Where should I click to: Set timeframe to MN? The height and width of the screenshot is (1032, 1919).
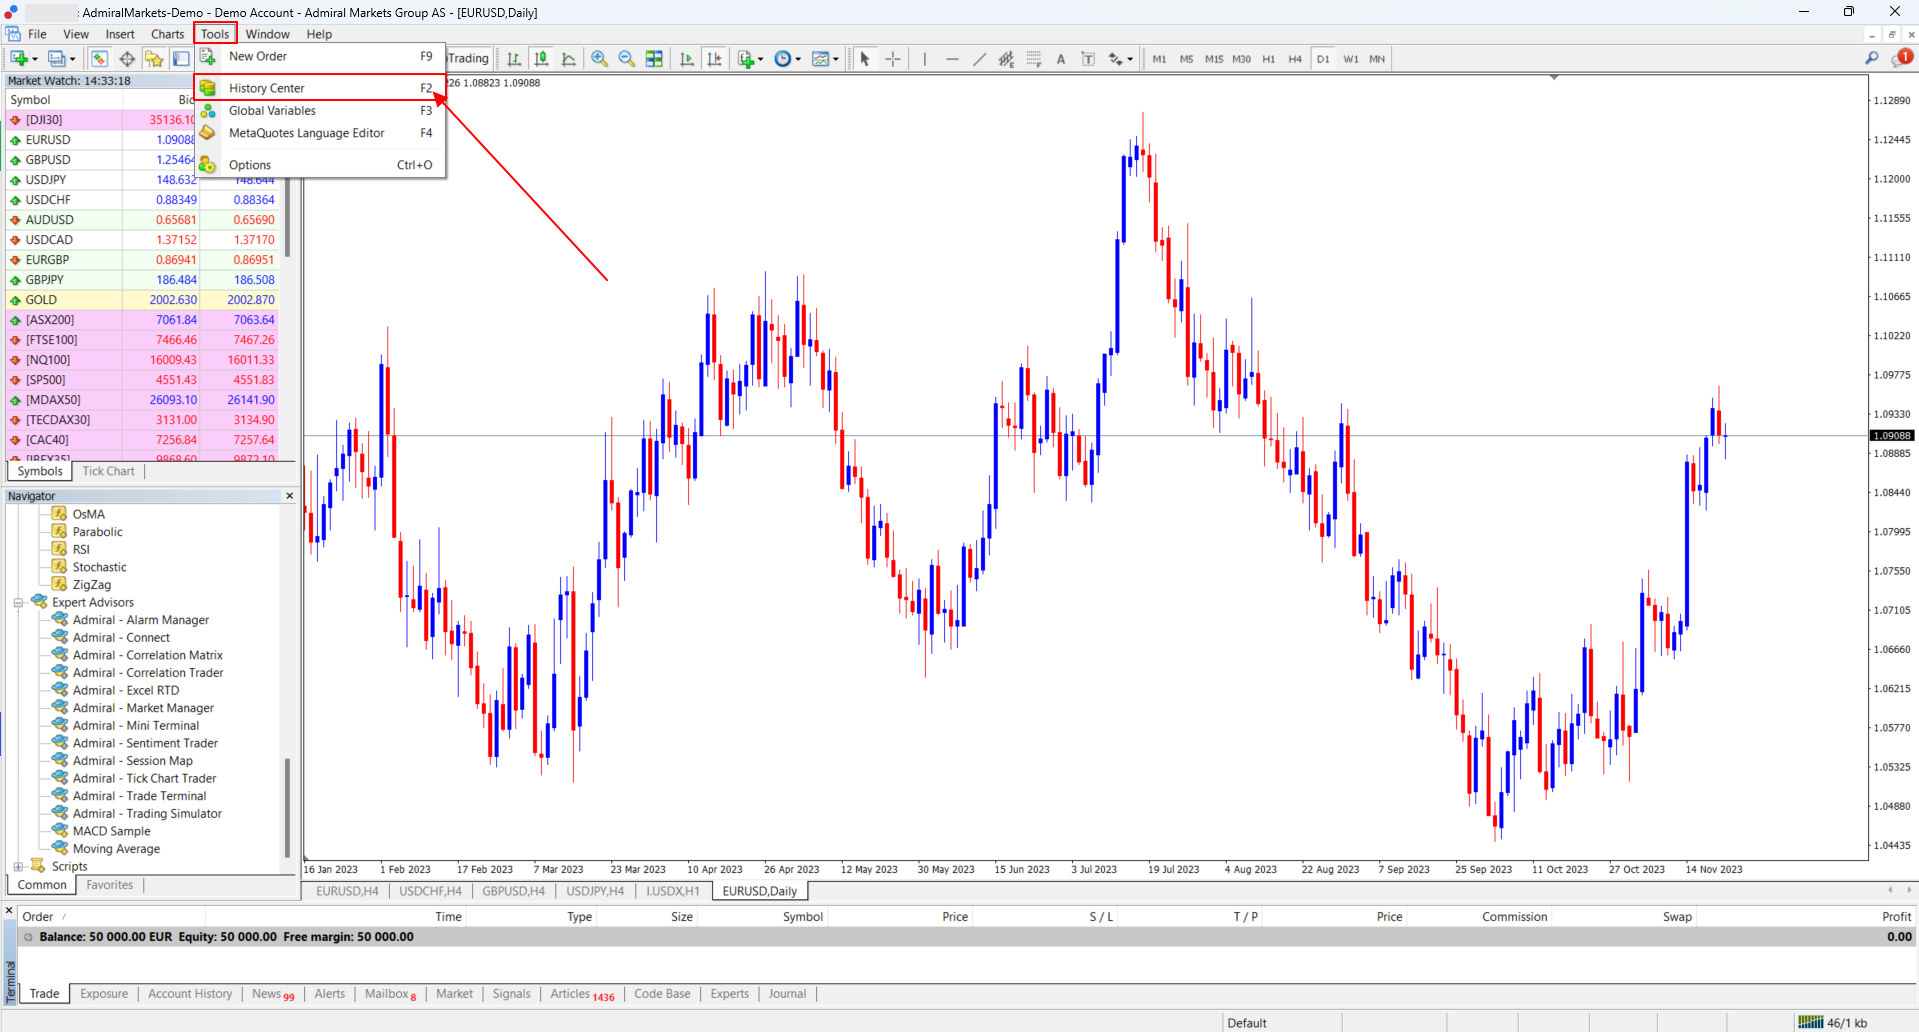pyautogui.click(x=1377, y=59)
